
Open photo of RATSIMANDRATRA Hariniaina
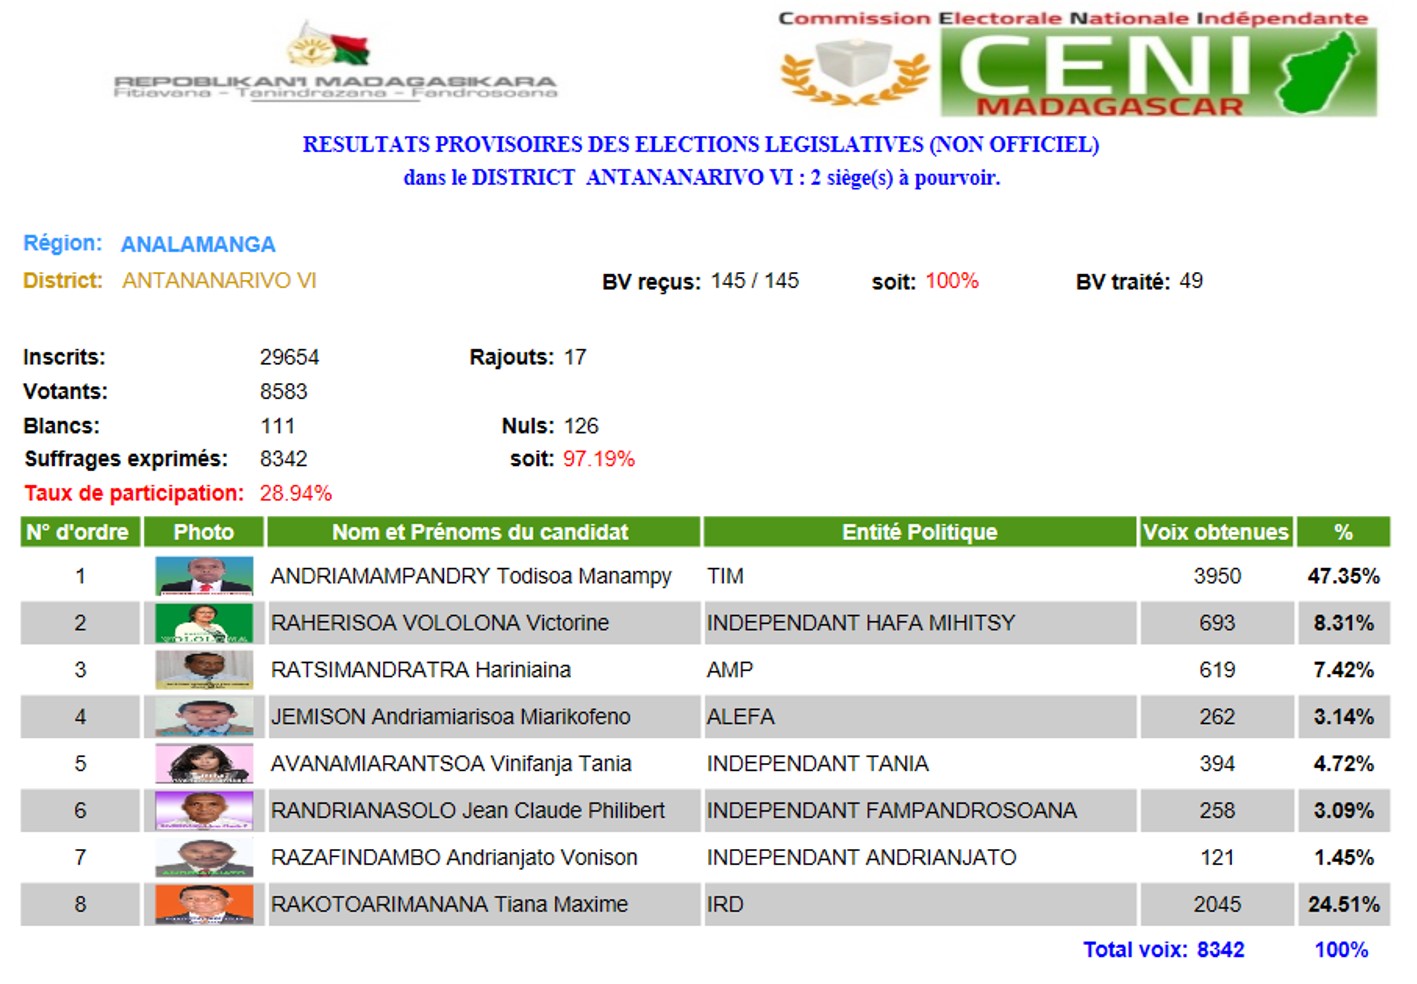[x=204, y=670]
